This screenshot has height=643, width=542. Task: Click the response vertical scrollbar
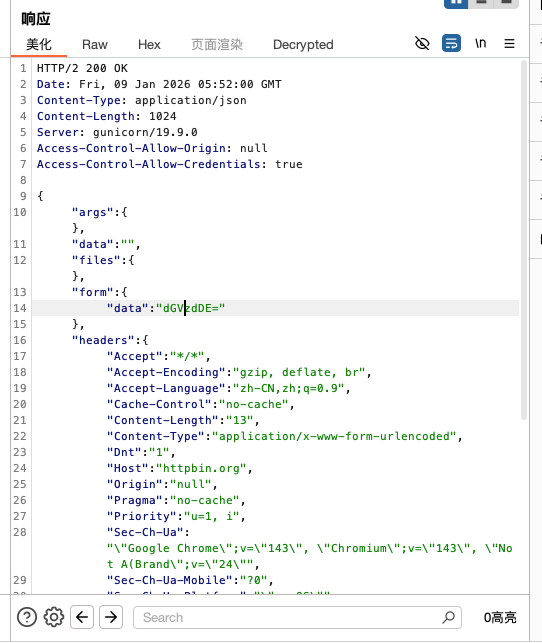click(524, 240)
